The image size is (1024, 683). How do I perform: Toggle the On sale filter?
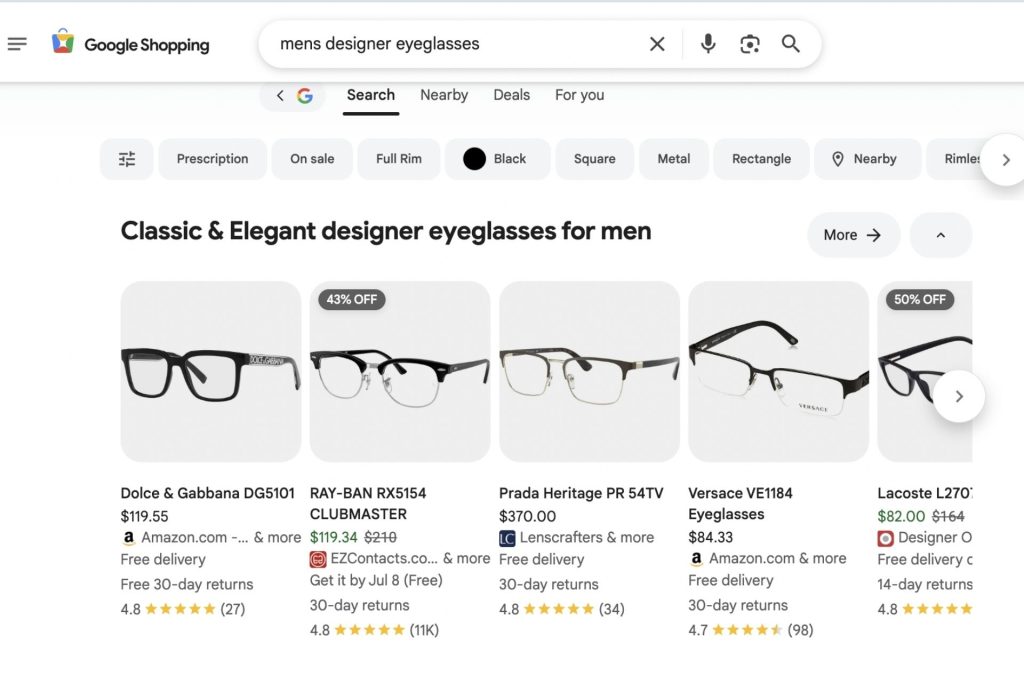pyautogui.click(x=311, y=158)
